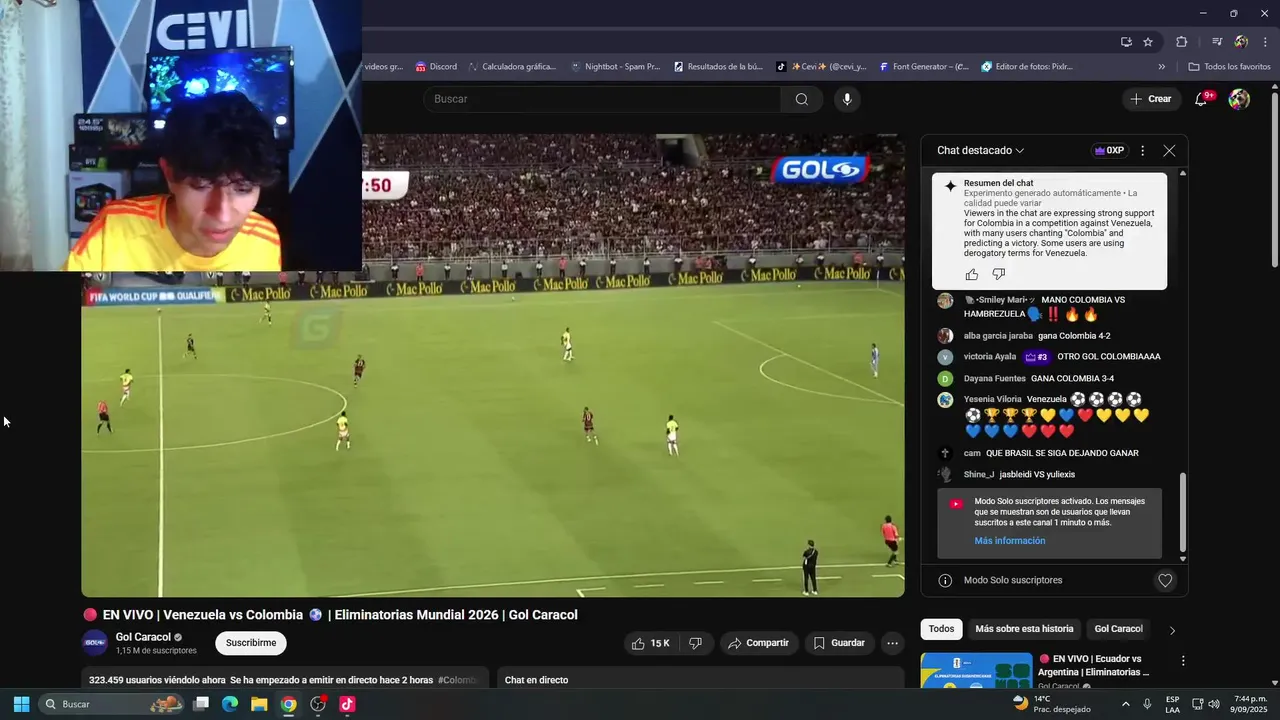
Task: Click the subscribers-only mode info icon
Action: [x=945, y=580]
